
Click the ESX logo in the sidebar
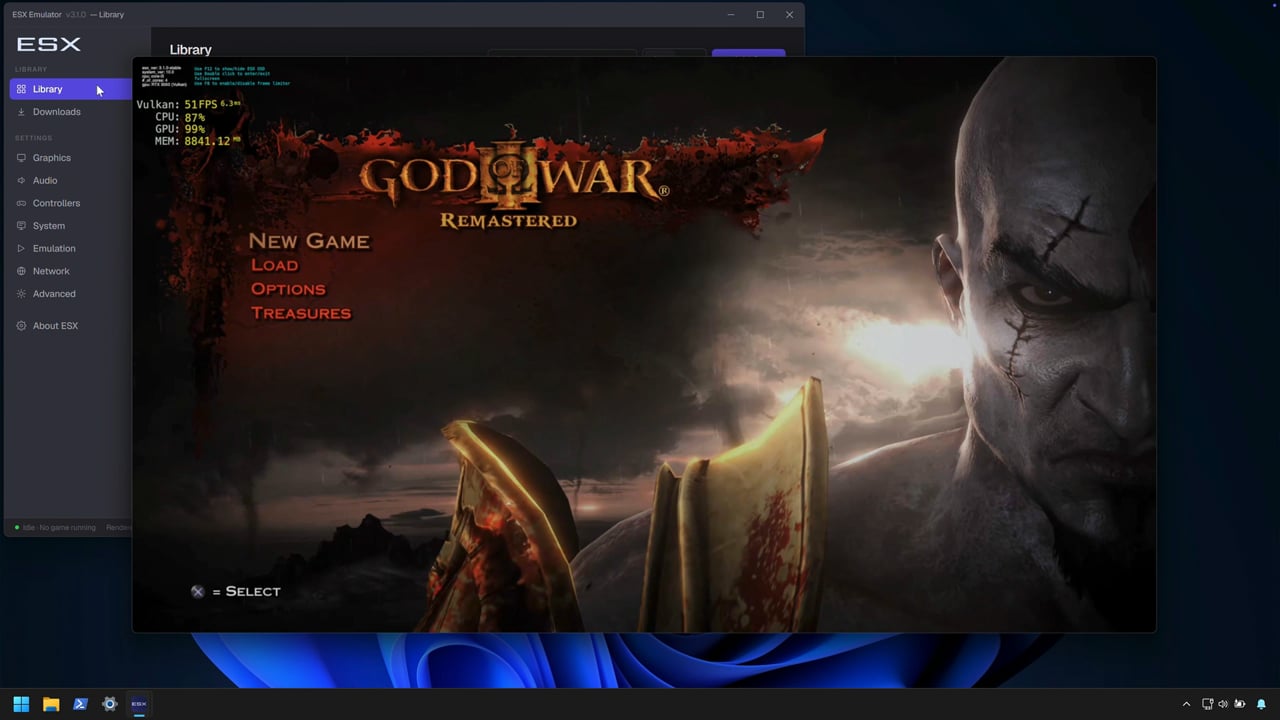click(49, 44)
